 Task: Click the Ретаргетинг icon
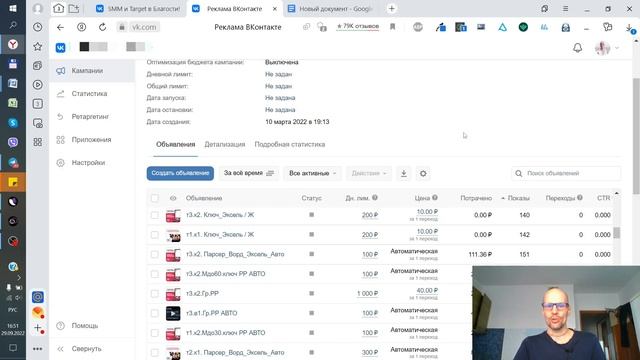[x=60, y=117]
